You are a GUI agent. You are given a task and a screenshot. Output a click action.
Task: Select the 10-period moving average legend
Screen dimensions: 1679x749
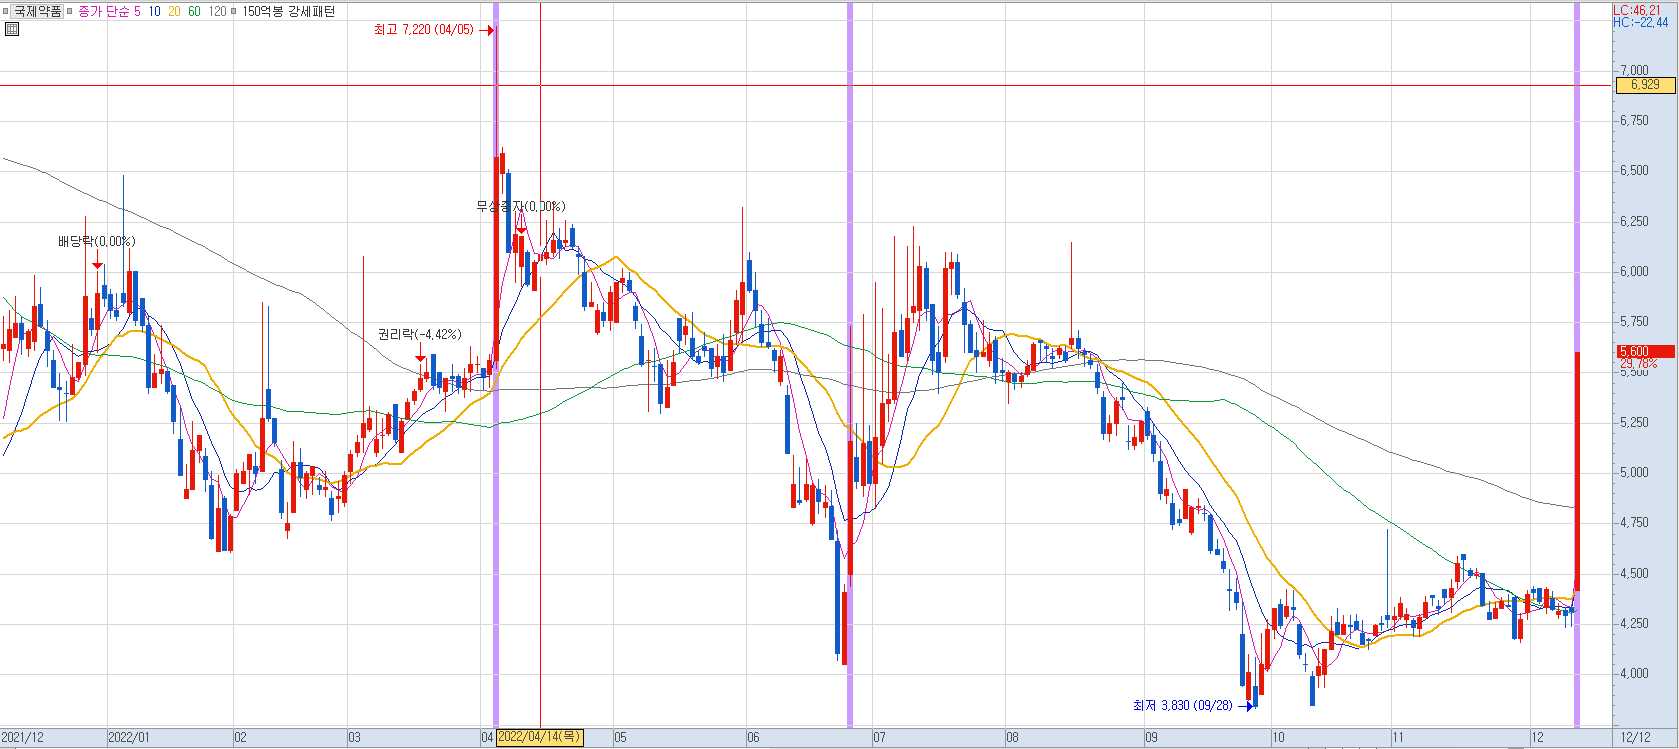(x=155, y=11)
